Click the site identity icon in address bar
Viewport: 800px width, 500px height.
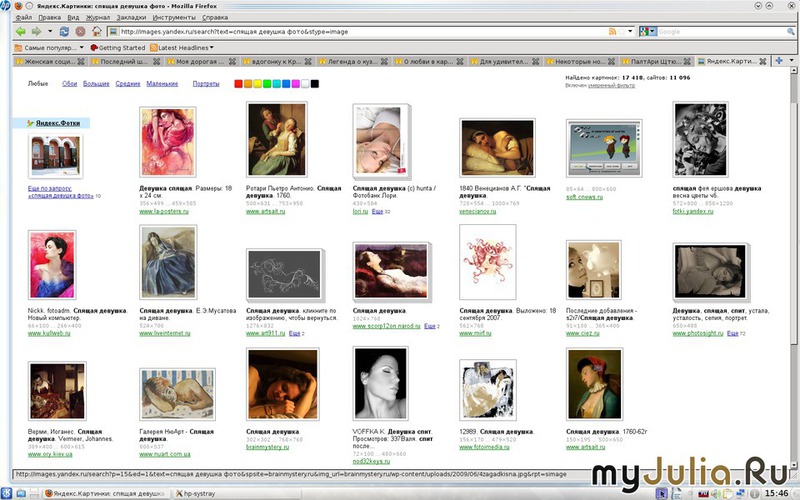[x=114, y=32]
